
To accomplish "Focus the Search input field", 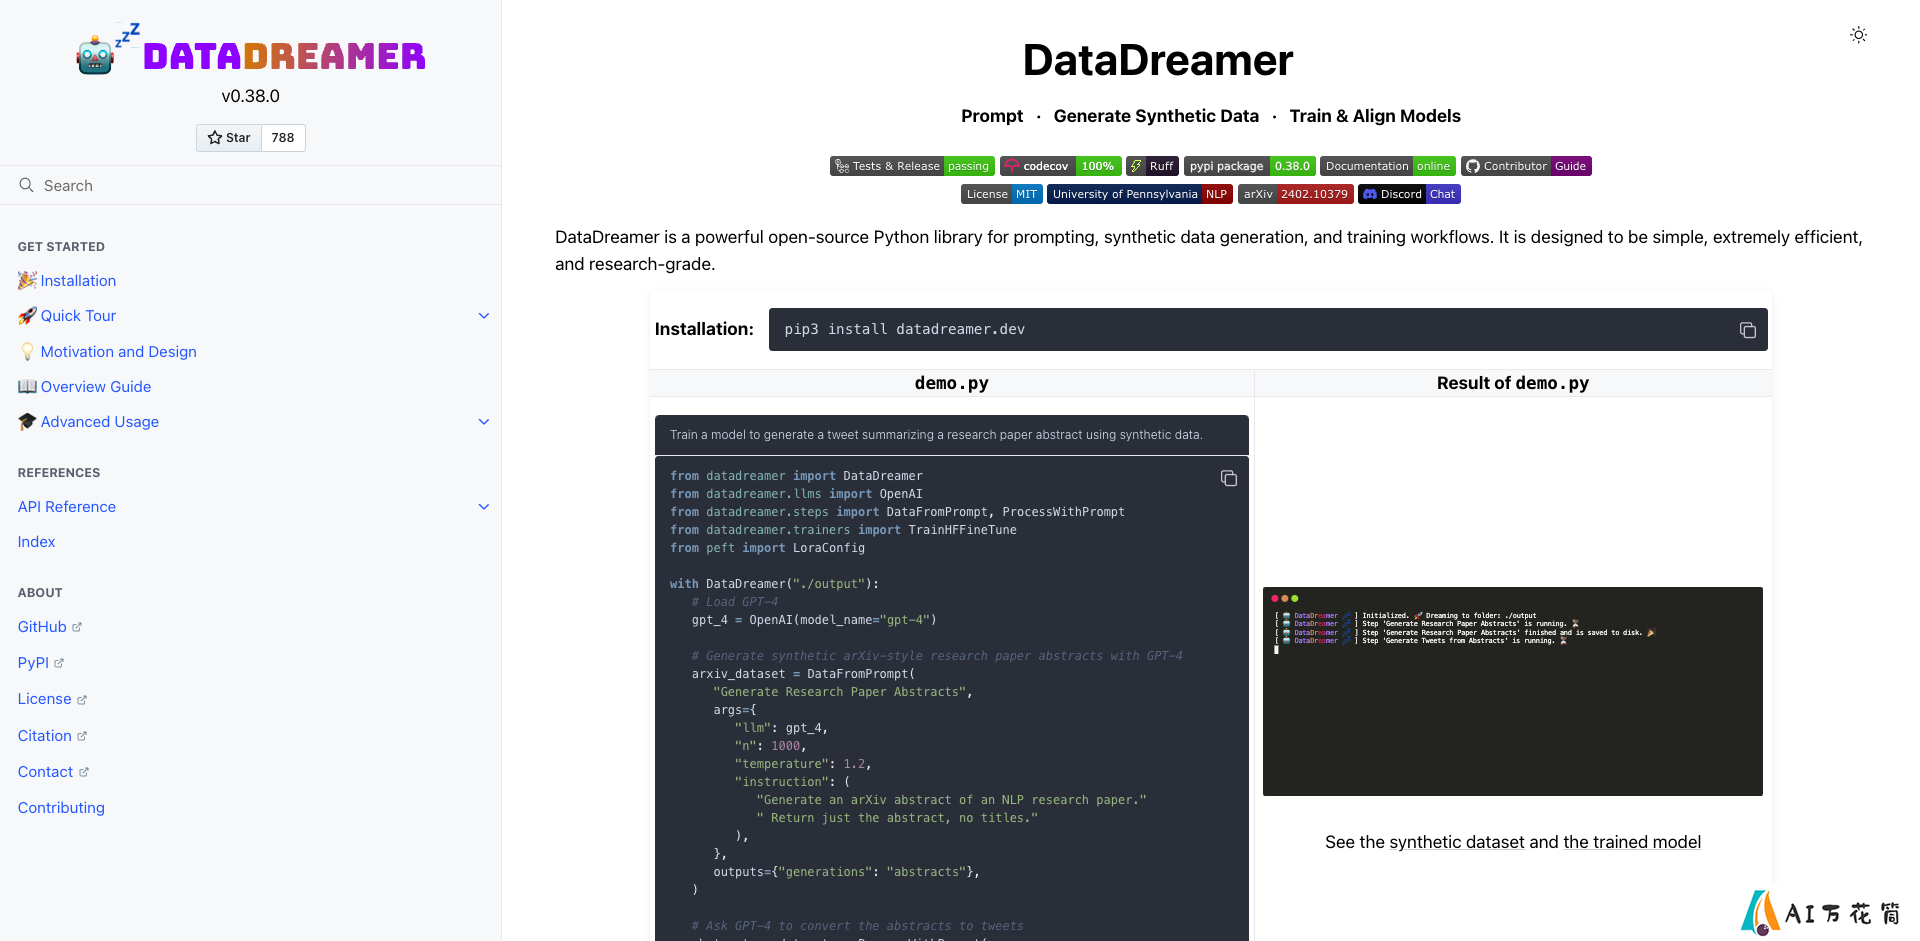I will point(250,185).
